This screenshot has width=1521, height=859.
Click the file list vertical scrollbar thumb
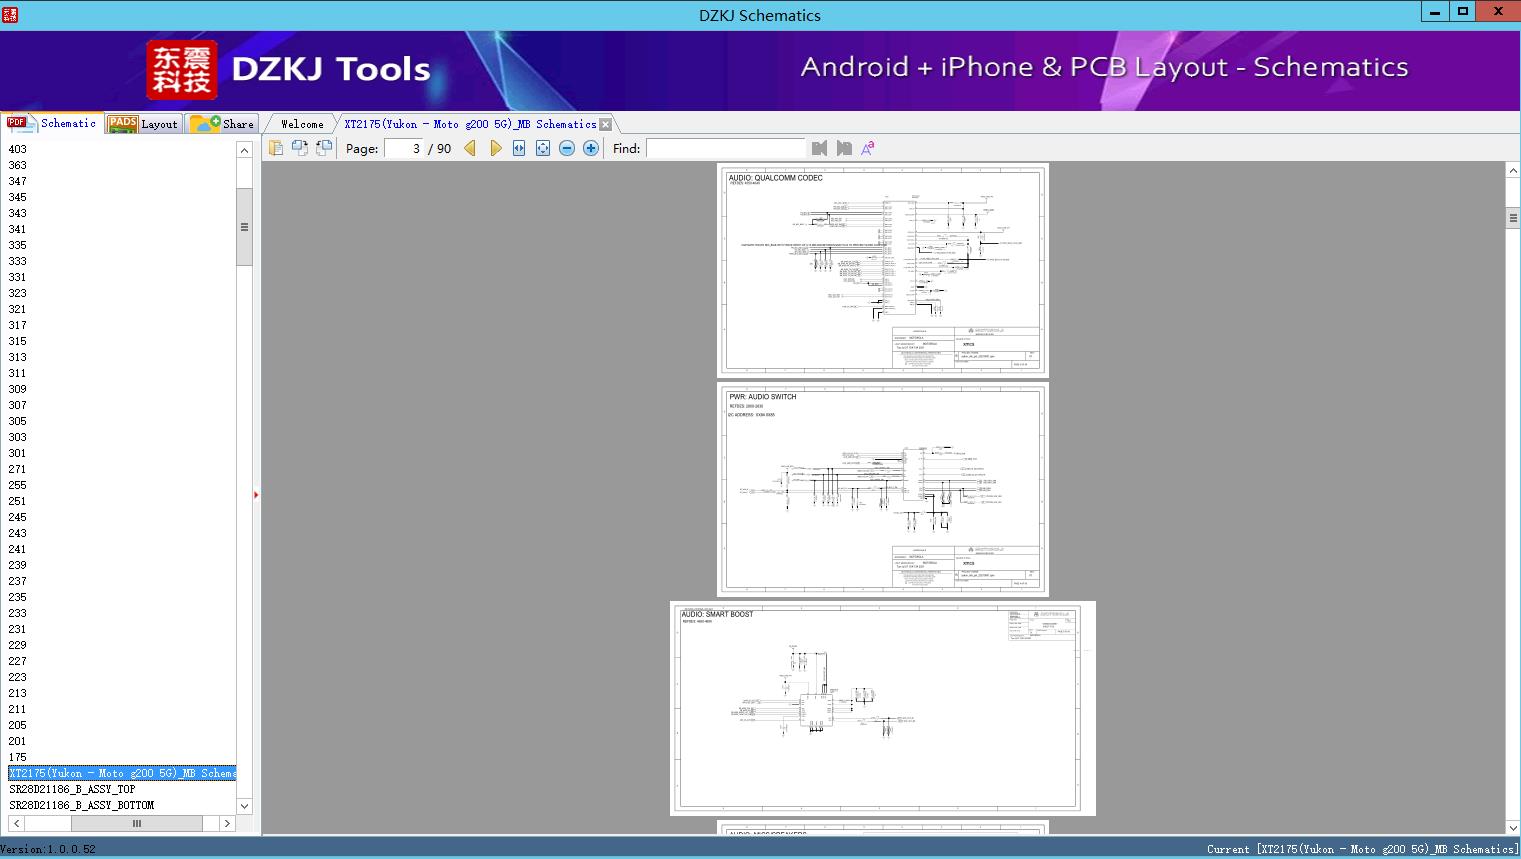(x=244, y=227)
